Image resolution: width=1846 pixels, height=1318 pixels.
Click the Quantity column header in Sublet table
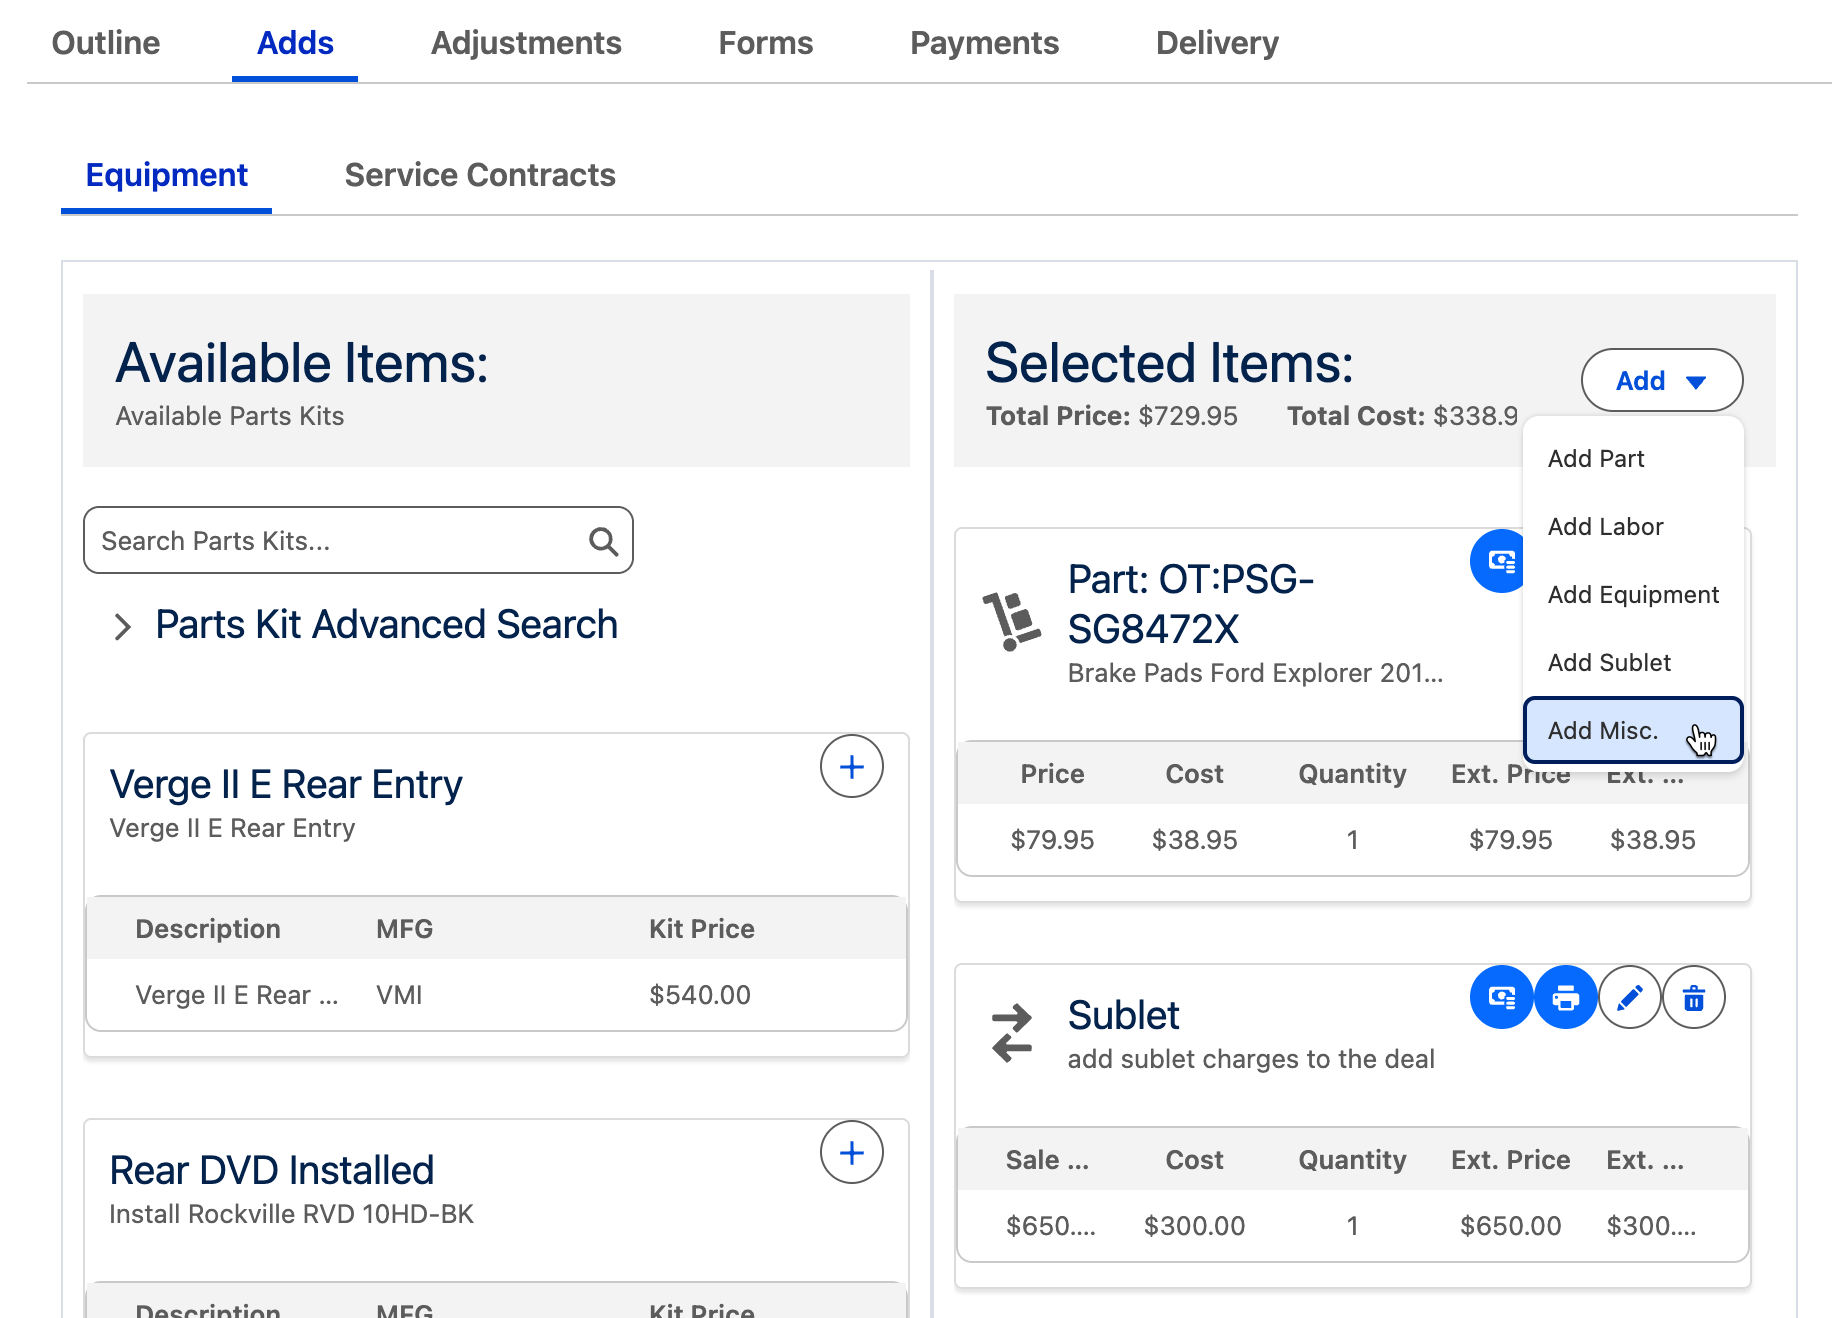point(1352,1160)
